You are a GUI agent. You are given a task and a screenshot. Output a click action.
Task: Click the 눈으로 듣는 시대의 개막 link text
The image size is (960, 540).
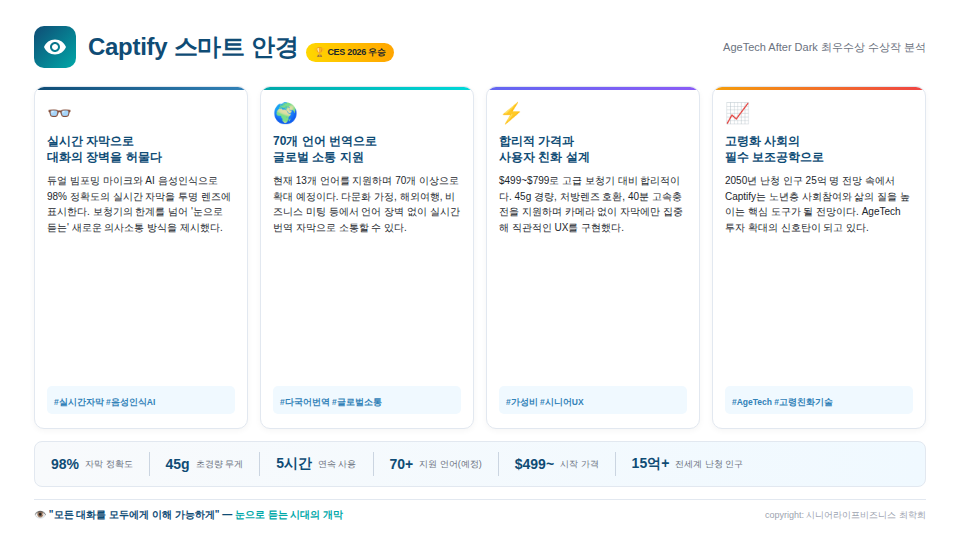point(289,515)
